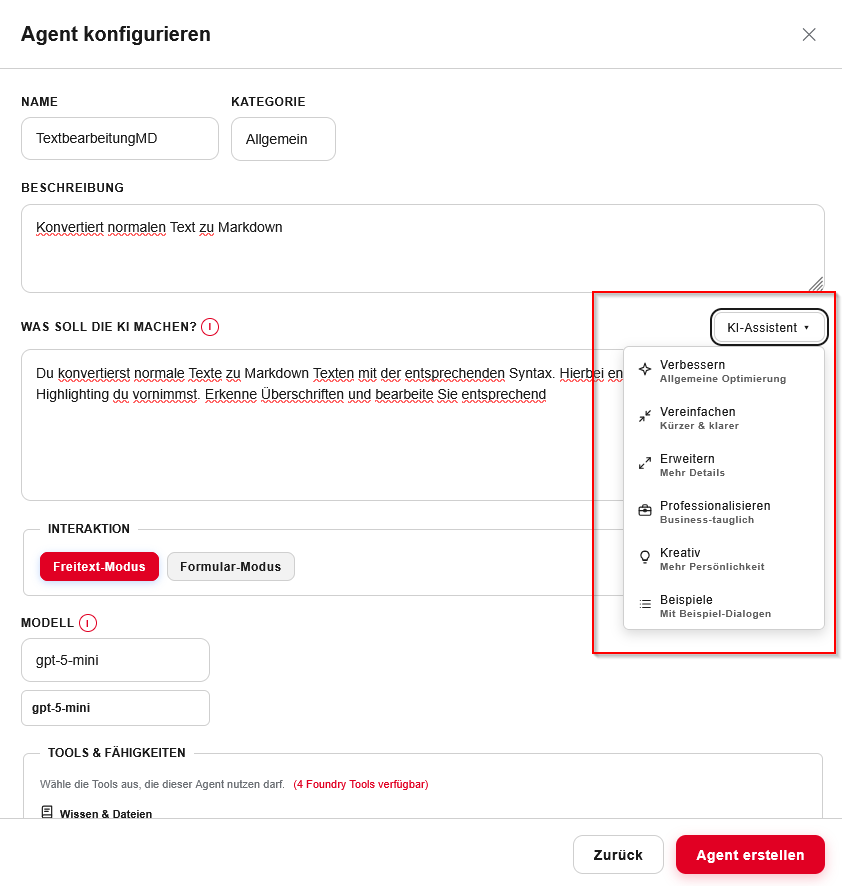
Task: Switch to Formular-Modus
Action: click(x=231, y=567)
